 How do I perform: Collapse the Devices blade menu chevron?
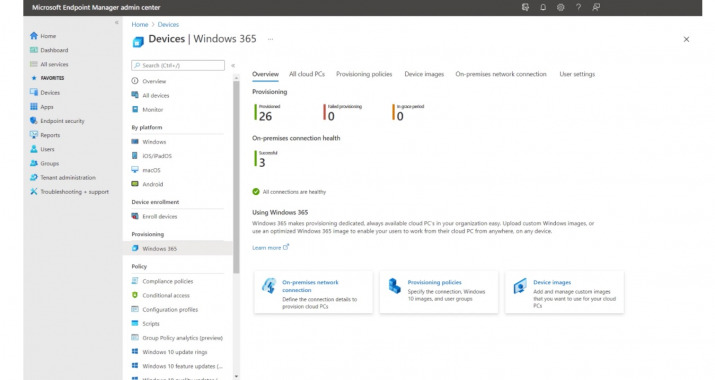[233, 65]
